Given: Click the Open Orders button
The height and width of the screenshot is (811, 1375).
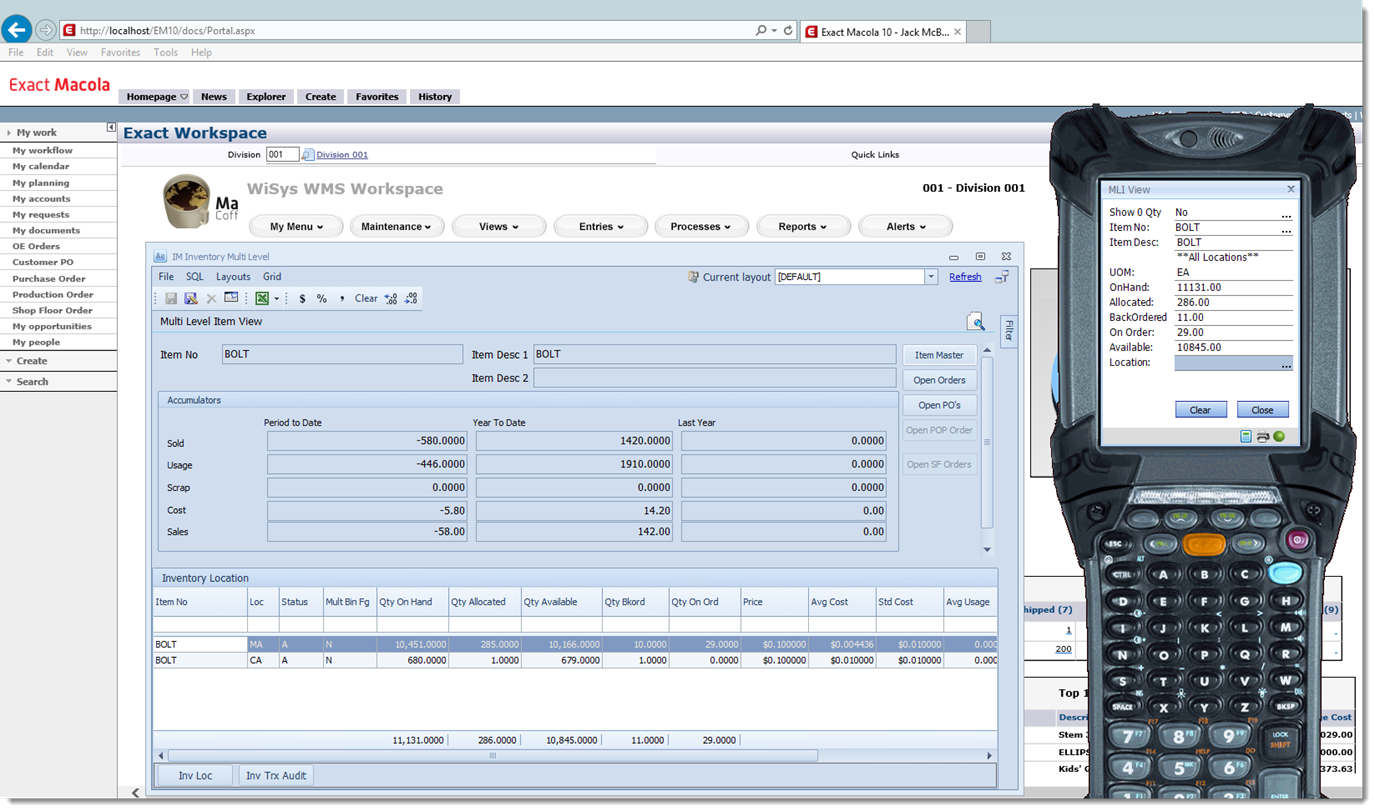Looking at the screenshot, I should 939,380.
